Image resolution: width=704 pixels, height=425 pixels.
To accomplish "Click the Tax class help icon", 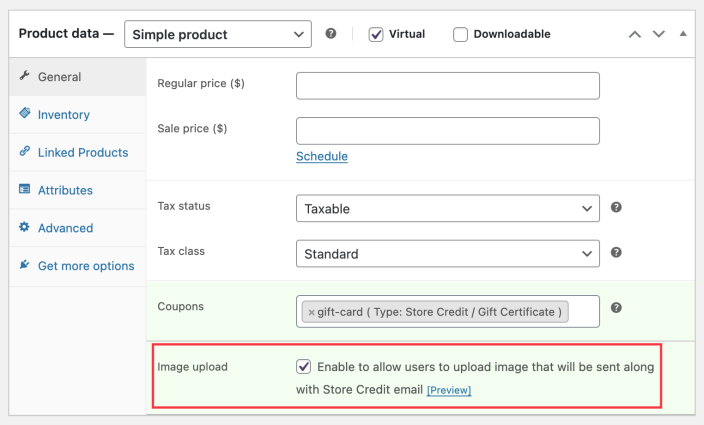I will (616, 253).
